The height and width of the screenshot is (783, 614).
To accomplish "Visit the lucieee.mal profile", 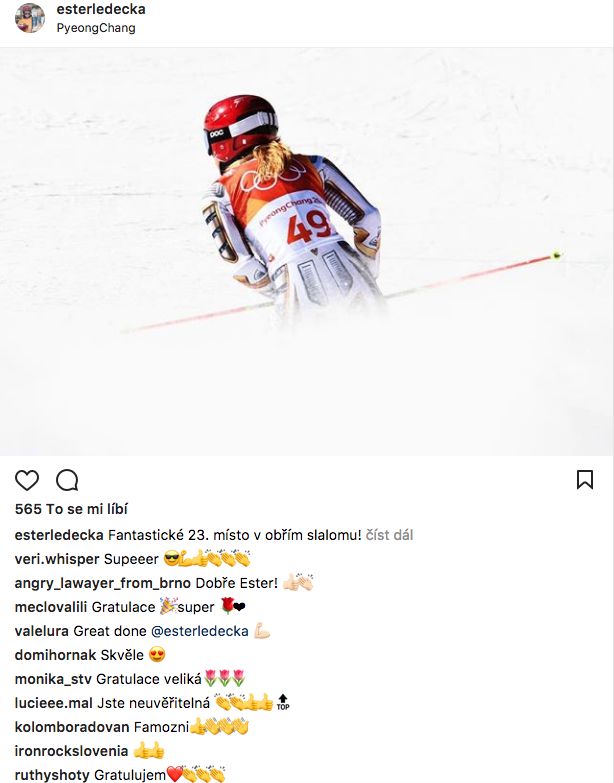I will pyautogui.click(x=54, y=703).
